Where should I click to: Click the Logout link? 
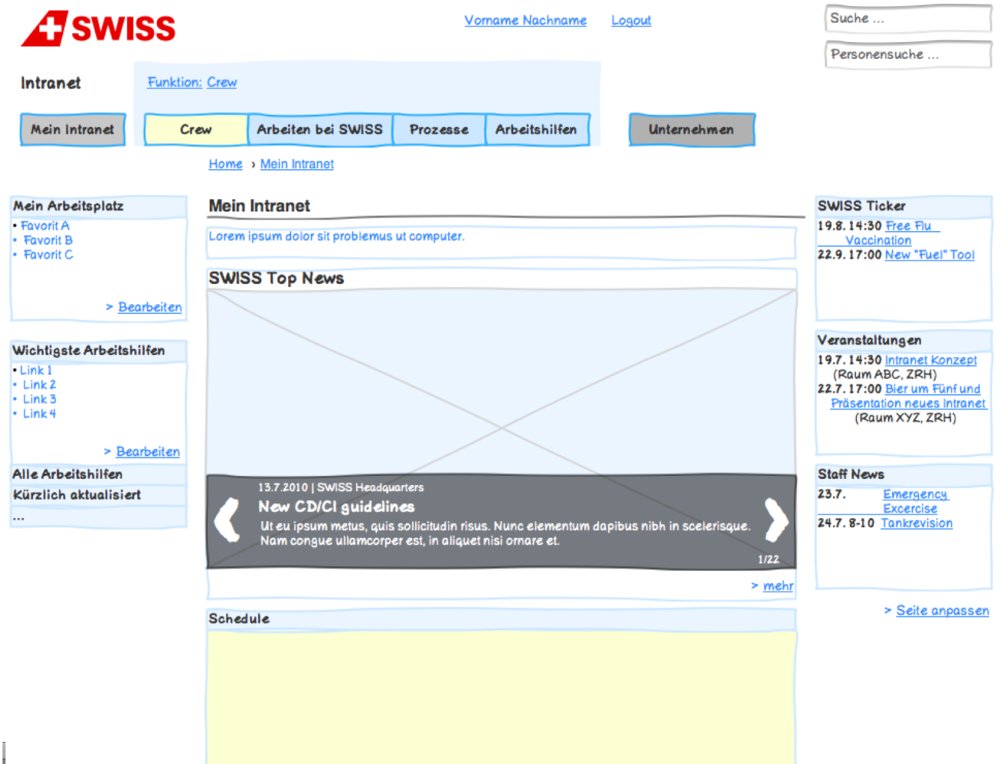click(631, 20)
